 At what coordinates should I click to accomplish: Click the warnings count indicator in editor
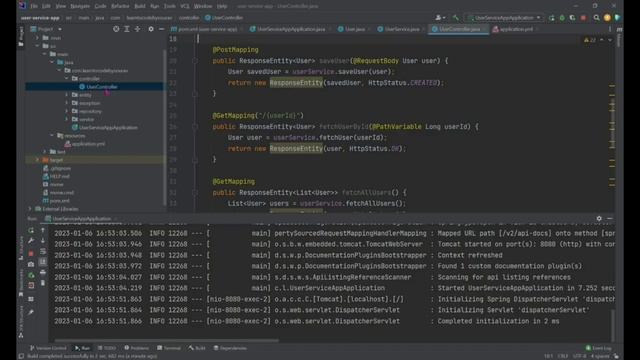pos(590,40)
